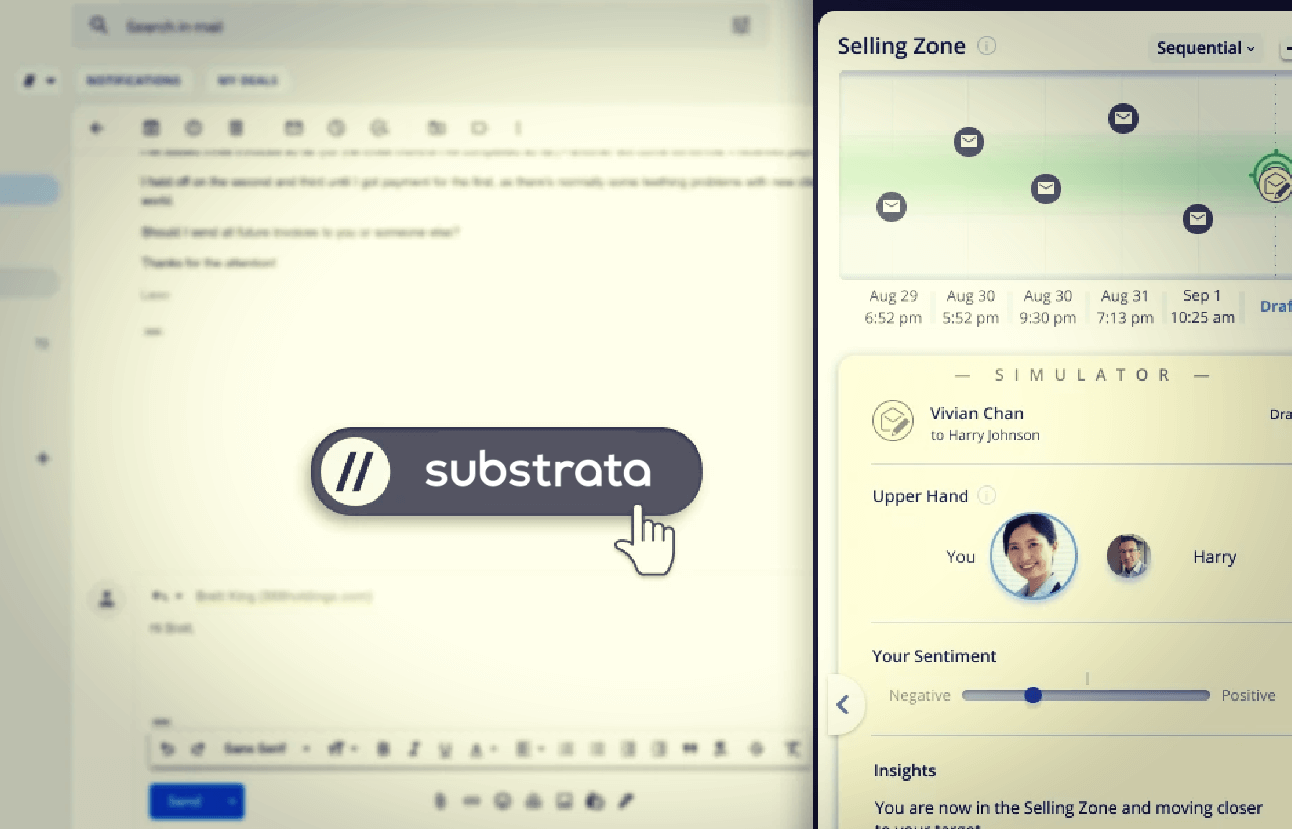Viewport: 1292px width, 829px height.
Task: Go back to the inbox with the arrow
Action: (x=97, y=128)
